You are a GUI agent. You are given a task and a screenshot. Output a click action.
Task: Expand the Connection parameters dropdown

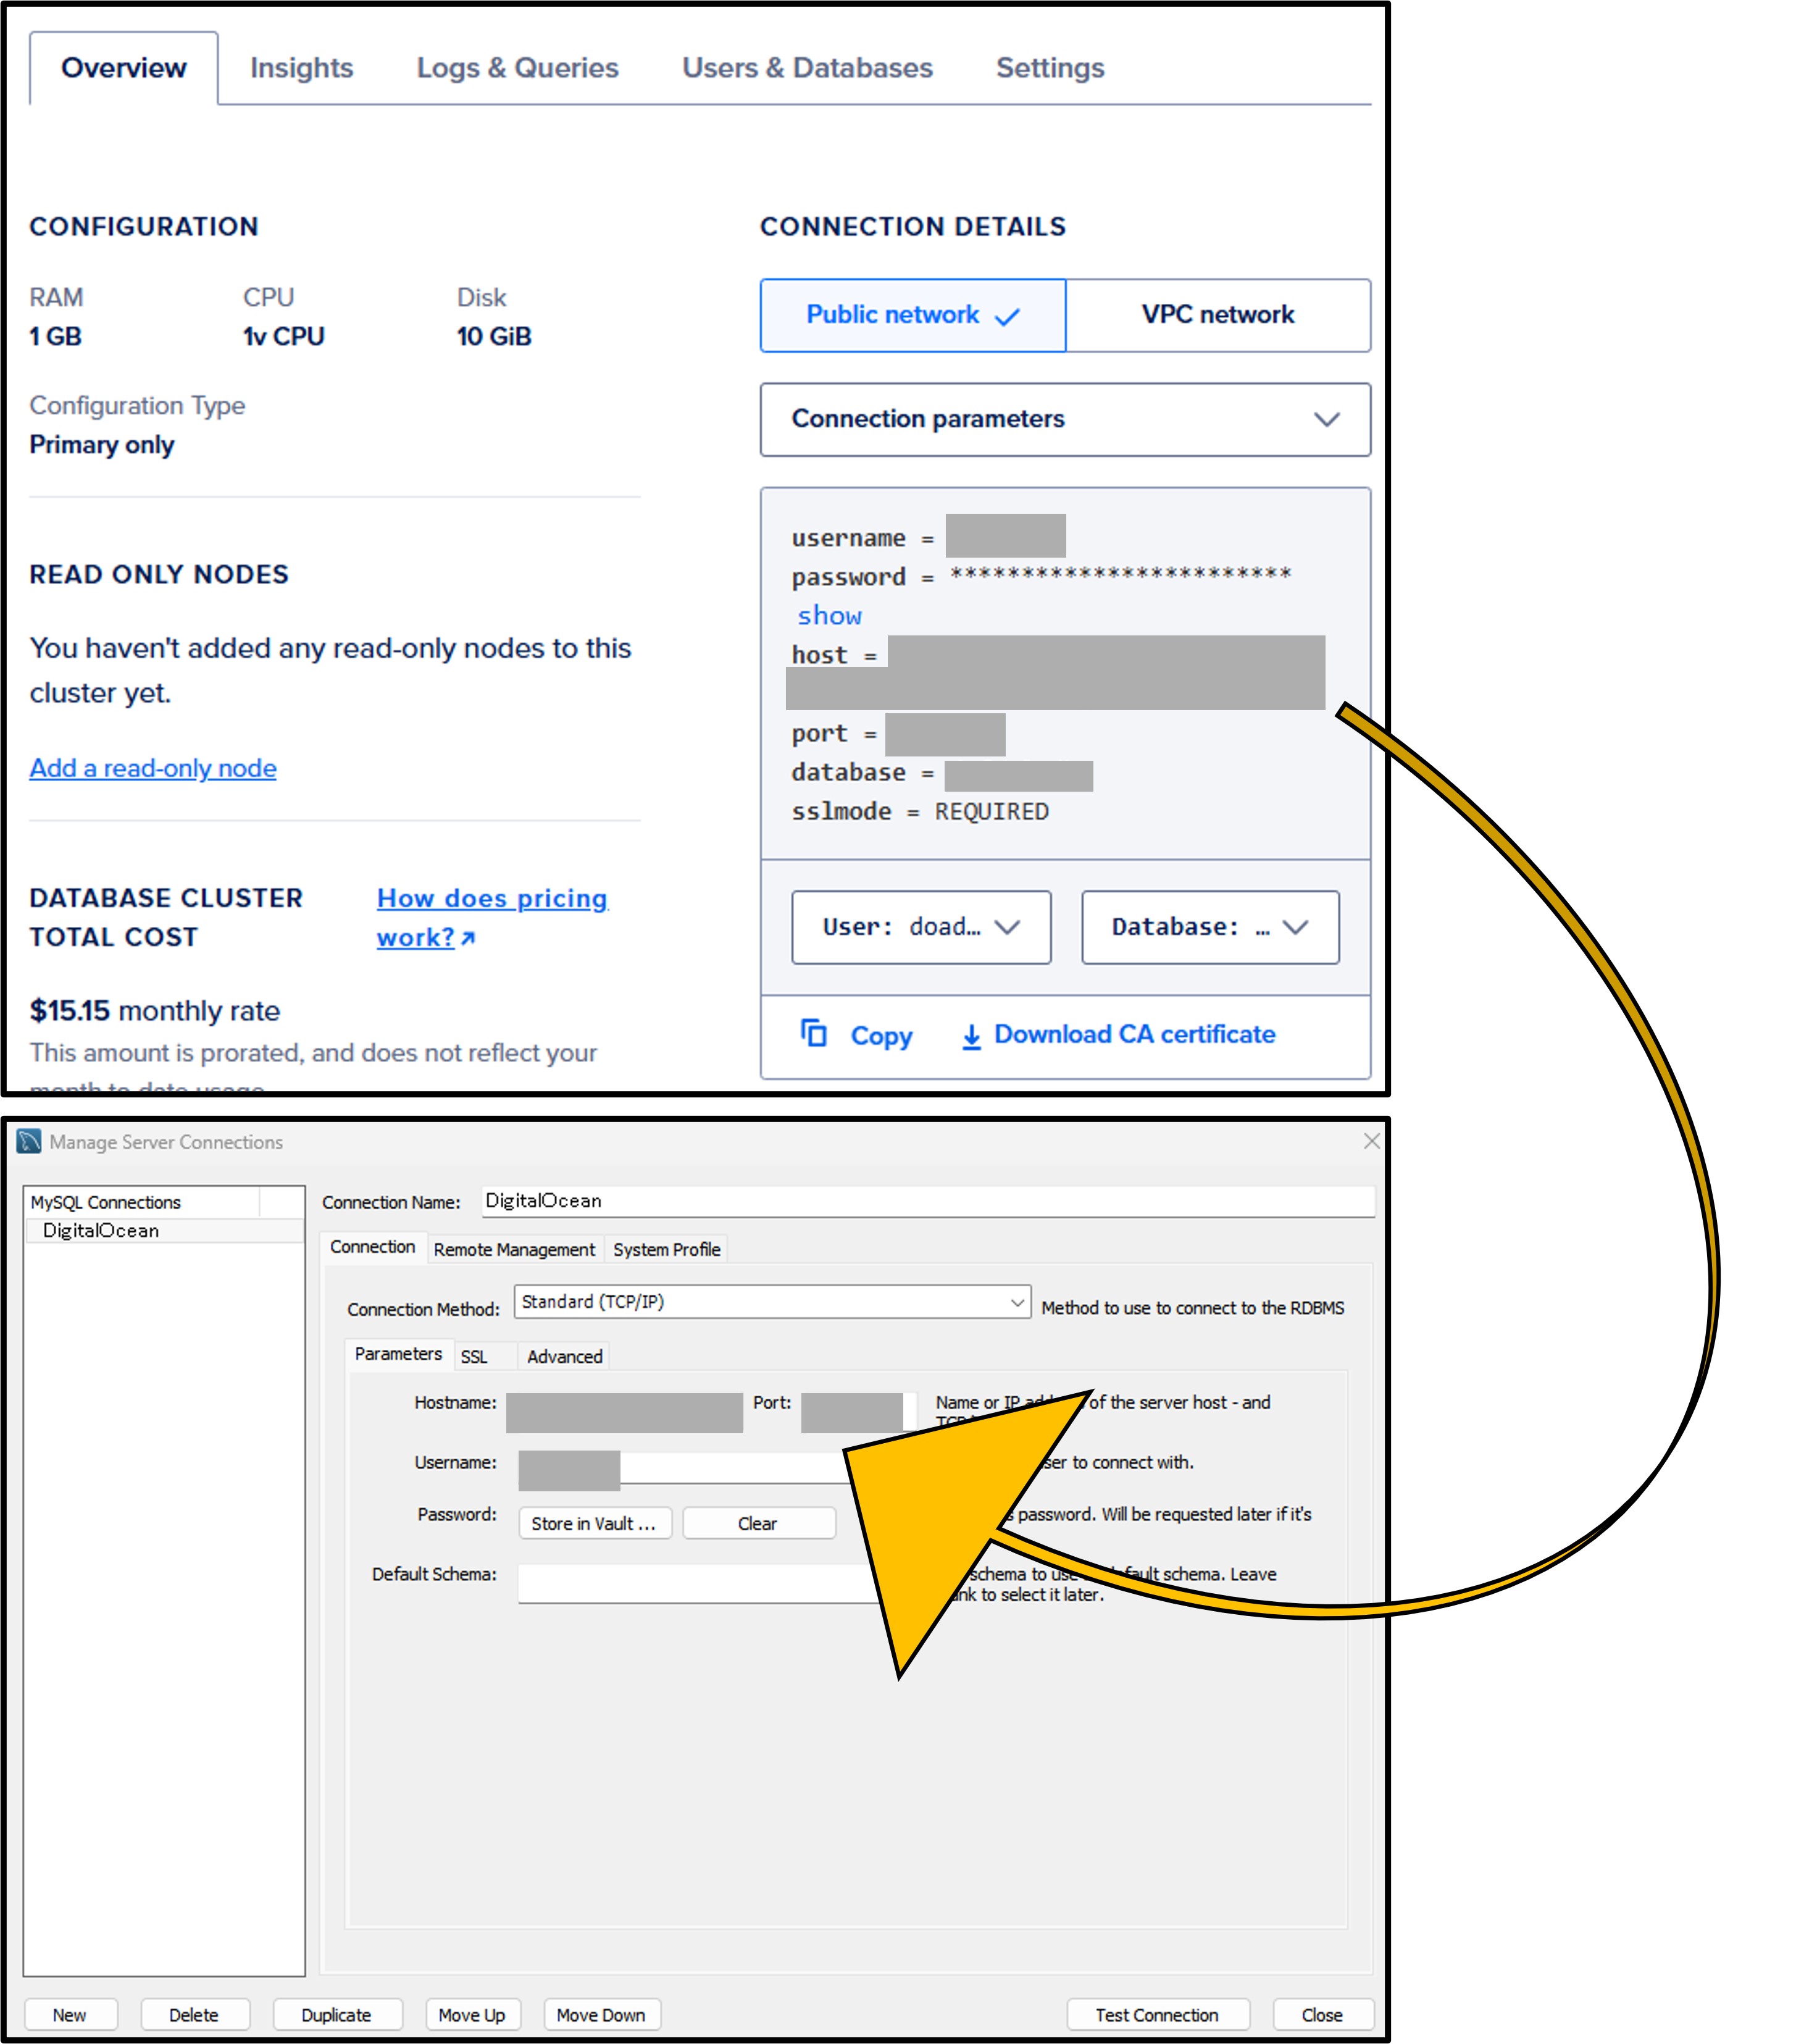1064,419
